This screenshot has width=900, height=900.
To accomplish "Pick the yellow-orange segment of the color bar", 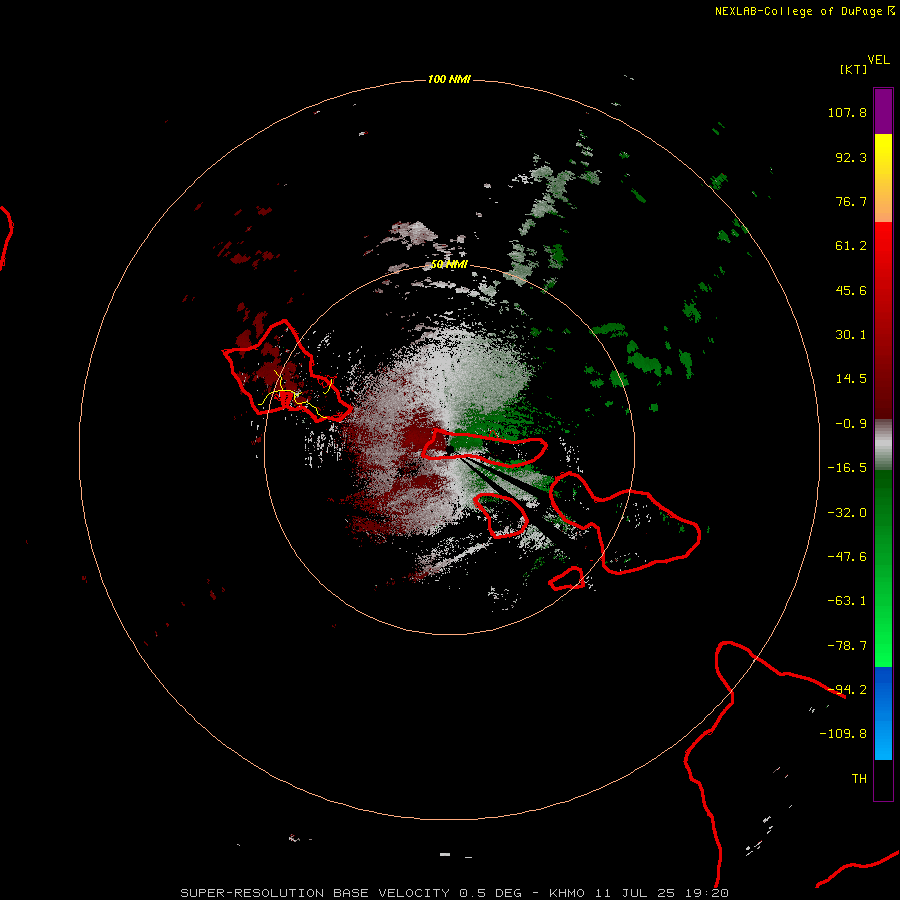I will pos(883,178).
